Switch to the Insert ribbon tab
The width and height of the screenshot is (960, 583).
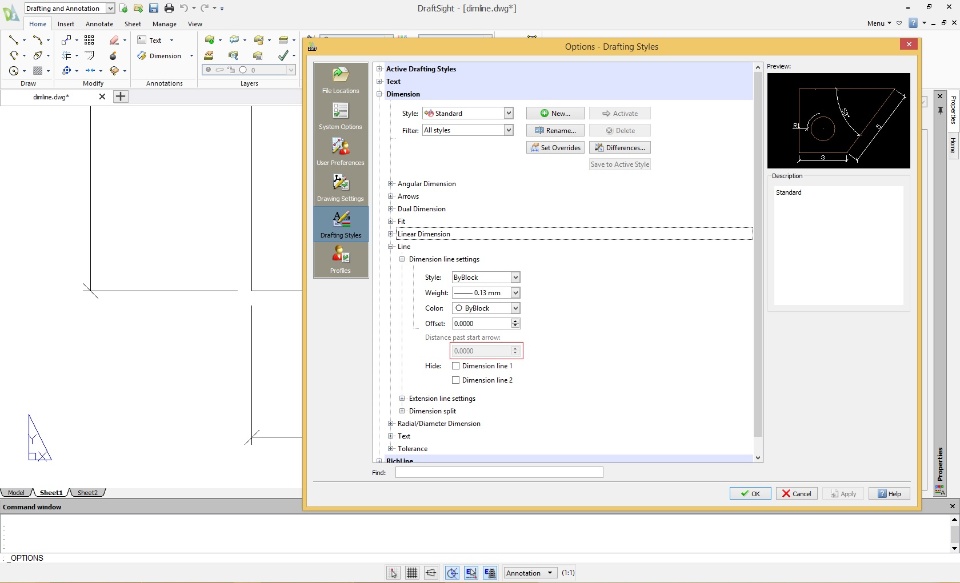(x=66, y=23)
